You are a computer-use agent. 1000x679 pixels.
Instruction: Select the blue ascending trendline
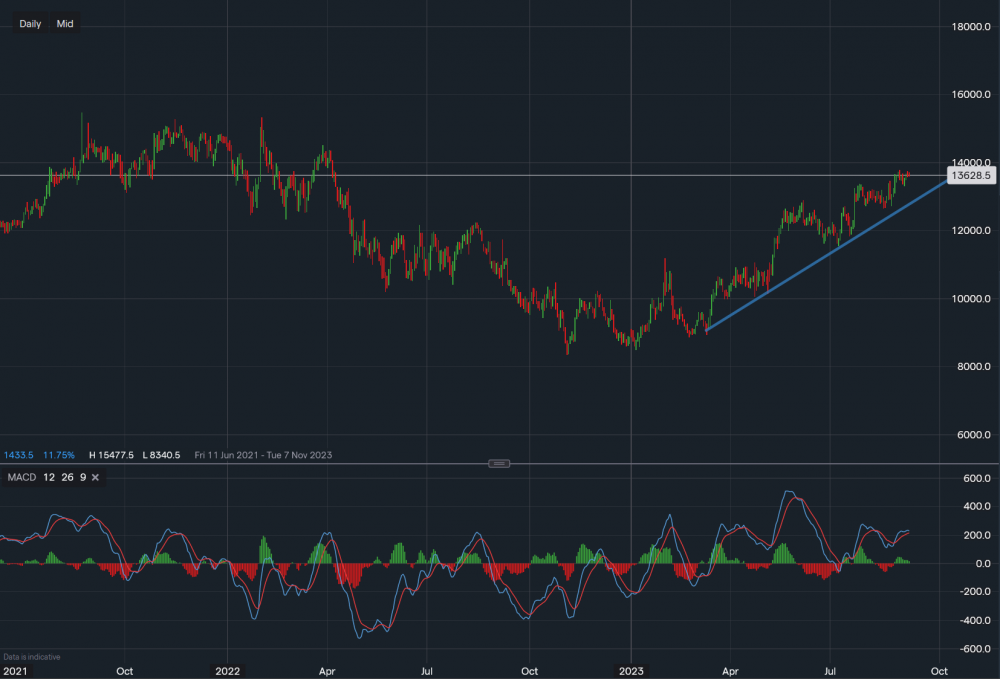[x=800, y=268]
